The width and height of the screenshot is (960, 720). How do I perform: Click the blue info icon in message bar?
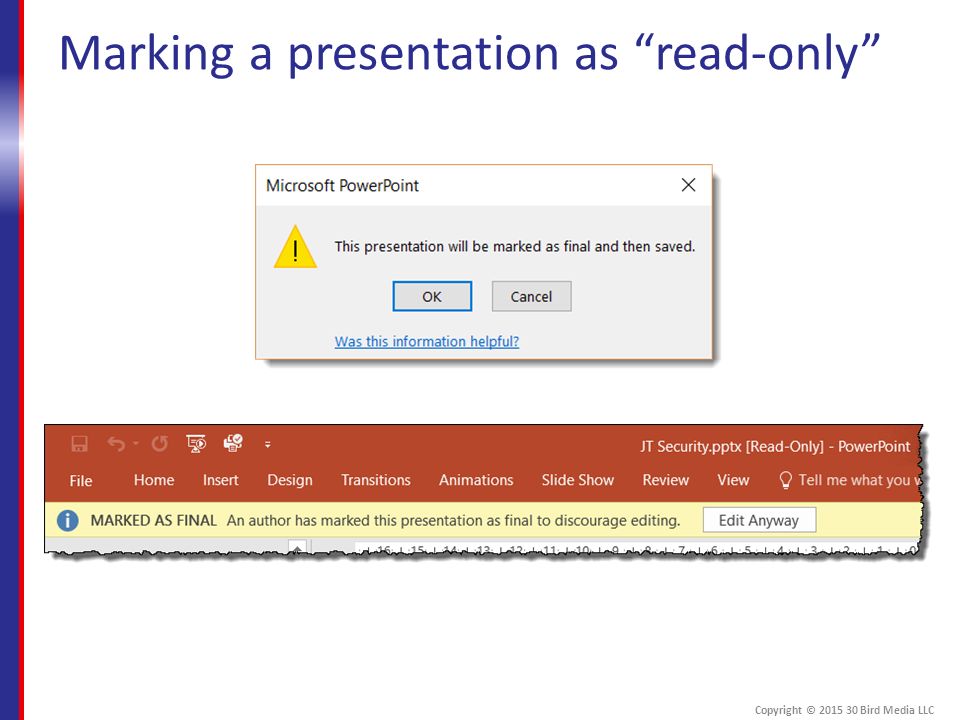[67, 520]
